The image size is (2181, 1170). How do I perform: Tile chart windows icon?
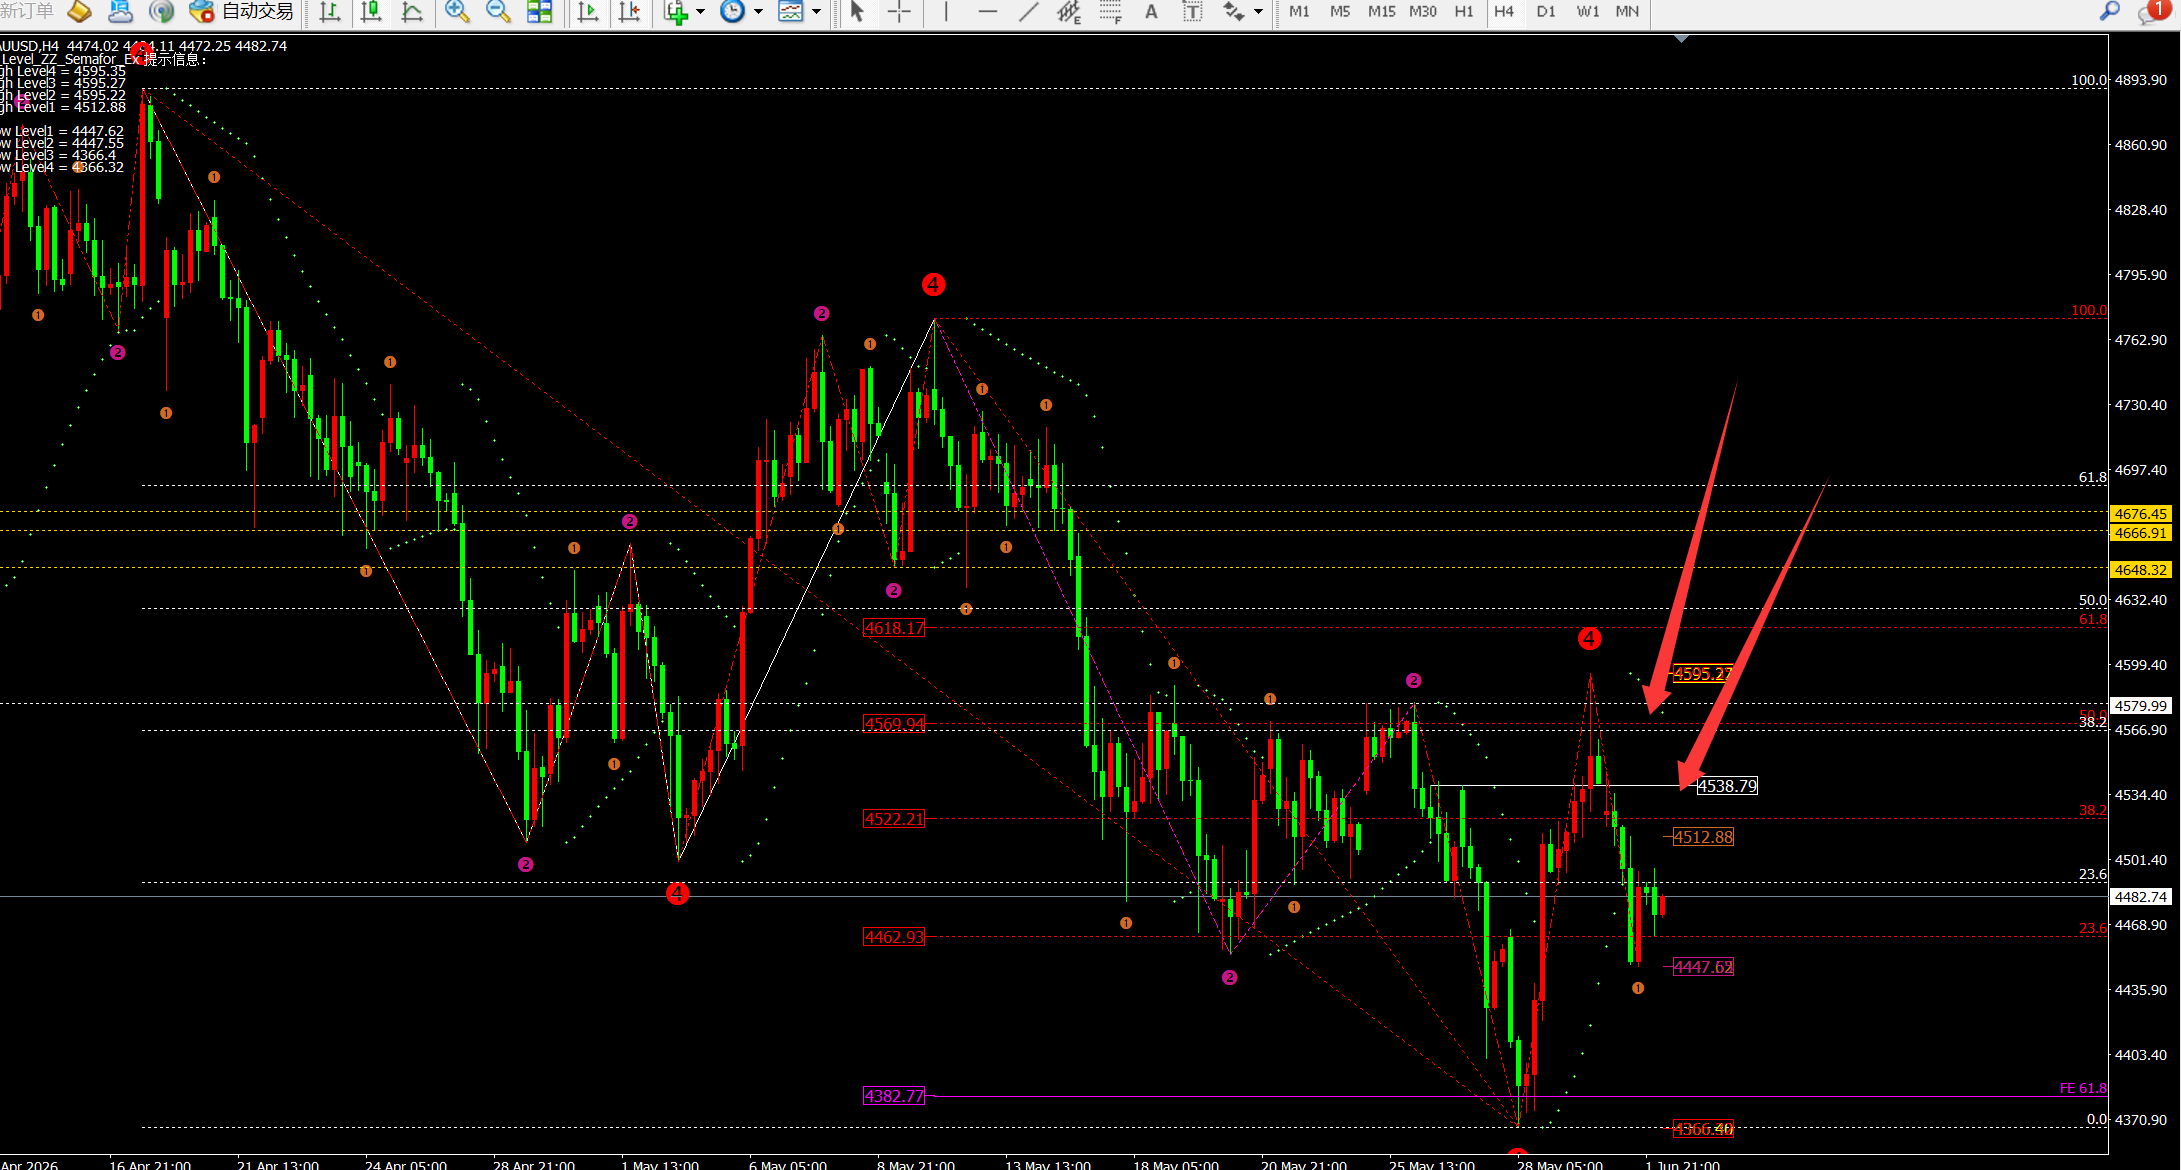pos(539,12)
